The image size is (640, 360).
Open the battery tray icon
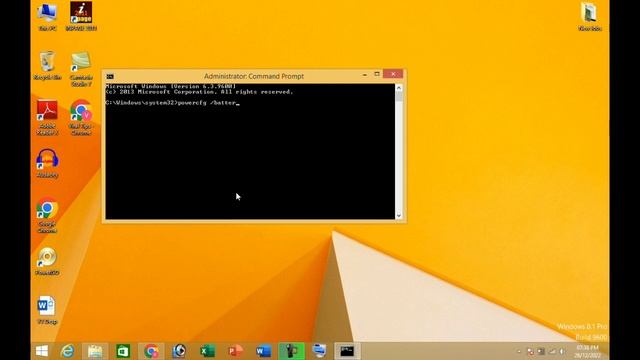pos(541,351)
